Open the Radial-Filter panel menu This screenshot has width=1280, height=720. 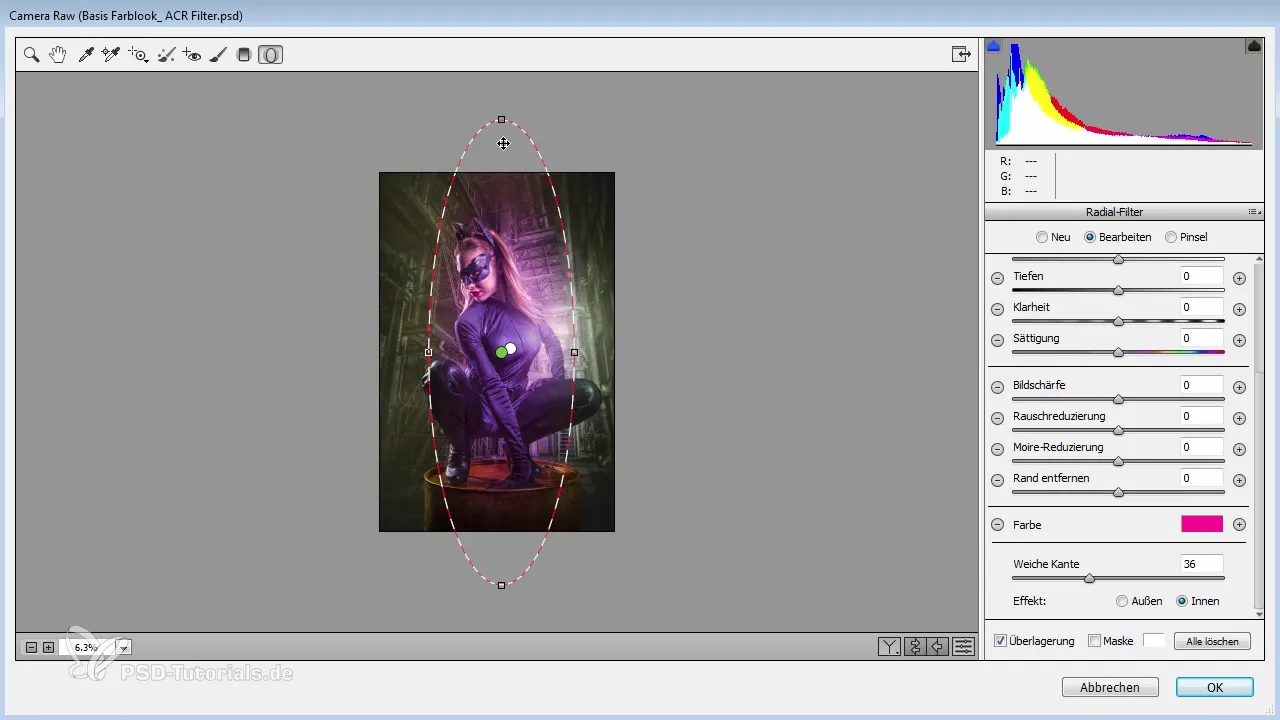tap(1252, 212)
